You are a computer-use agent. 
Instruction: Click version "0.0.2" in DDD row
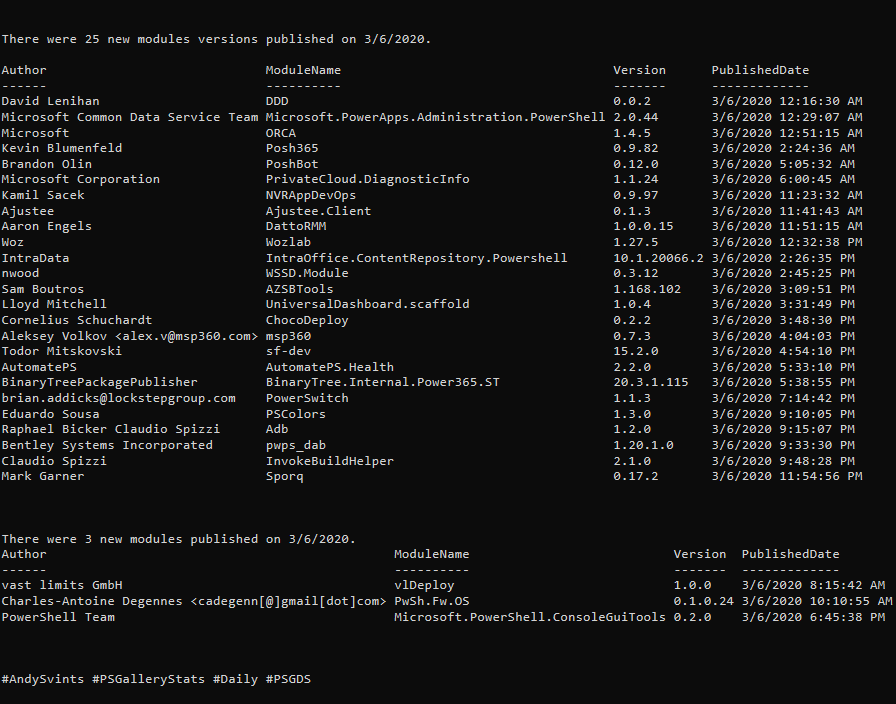pyautogui.click(x=632, y=101)
